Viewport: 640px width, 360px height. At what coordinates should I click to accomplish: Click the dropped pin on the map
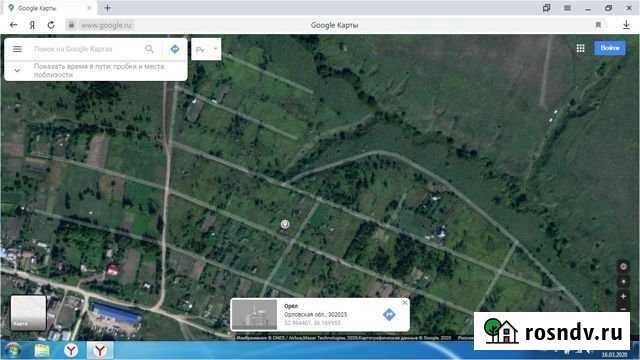[x=285, y=224]
